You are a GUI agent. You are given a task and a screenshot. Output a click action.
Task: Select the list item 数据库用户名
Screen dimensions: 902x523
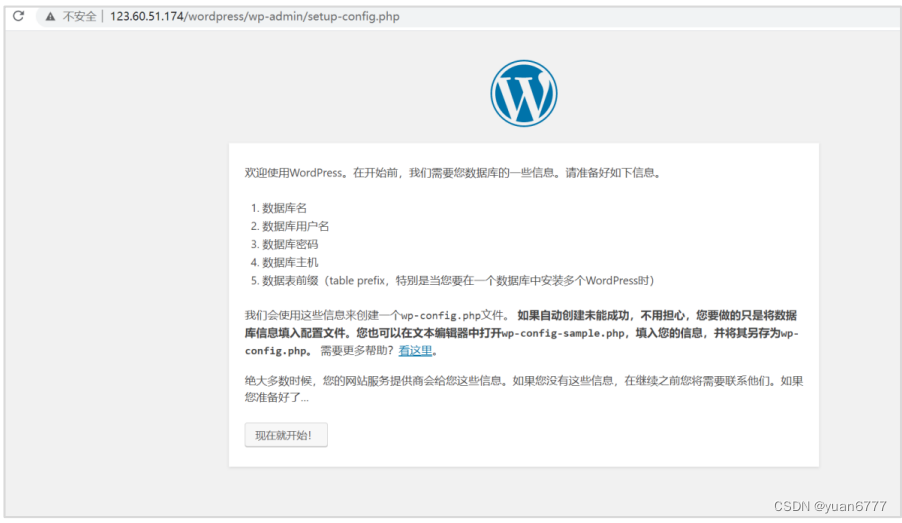click(x=296, y=226)
